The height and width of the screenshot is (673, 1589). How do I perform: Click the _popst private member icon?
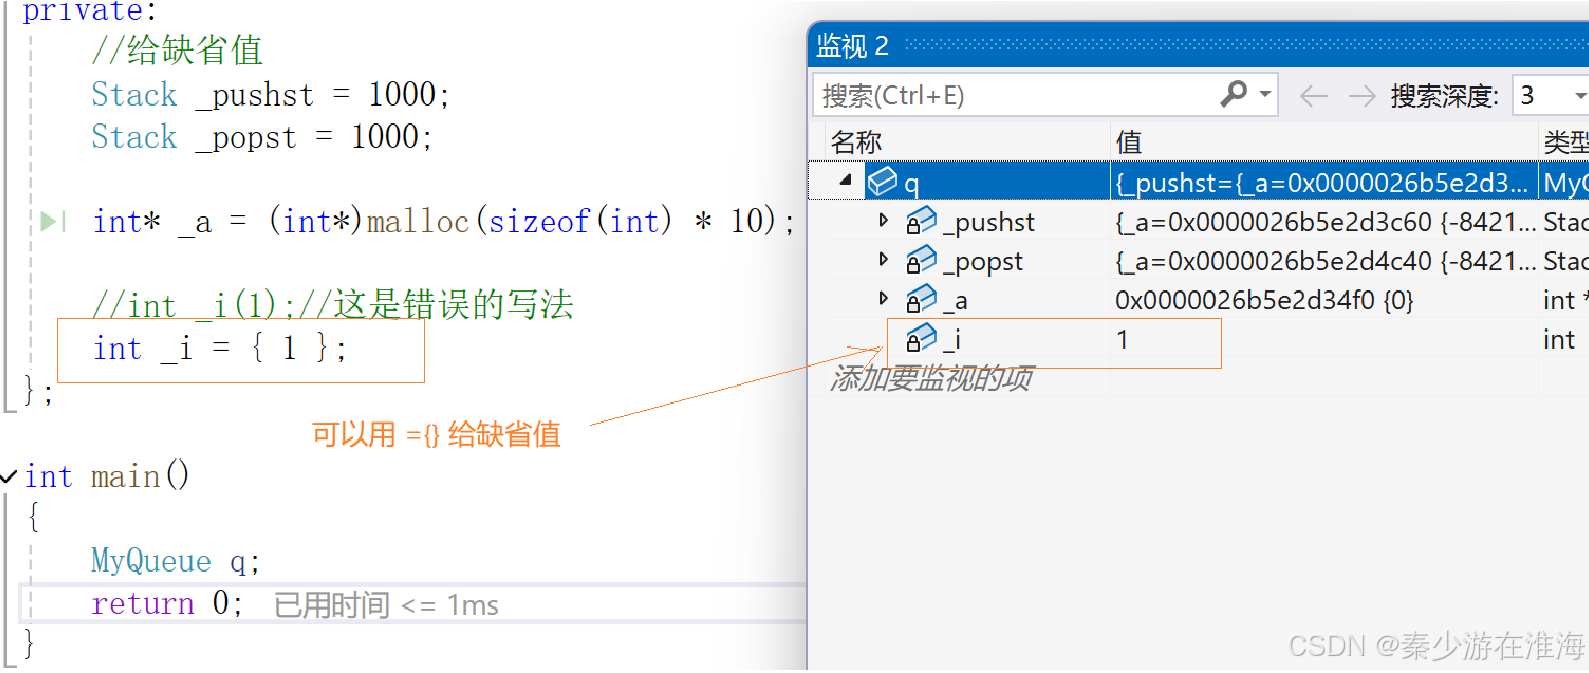920,260
